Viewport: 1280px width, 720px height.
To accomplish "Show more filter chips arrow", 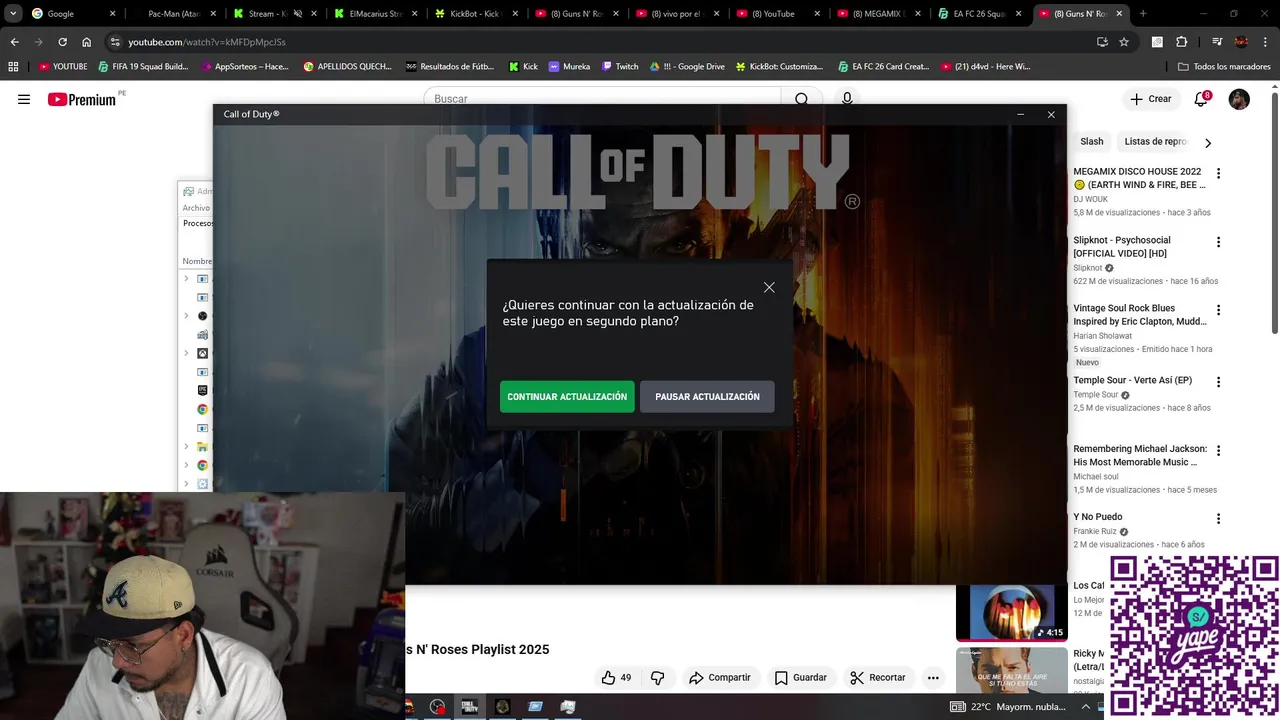I will click(1208, 143).
